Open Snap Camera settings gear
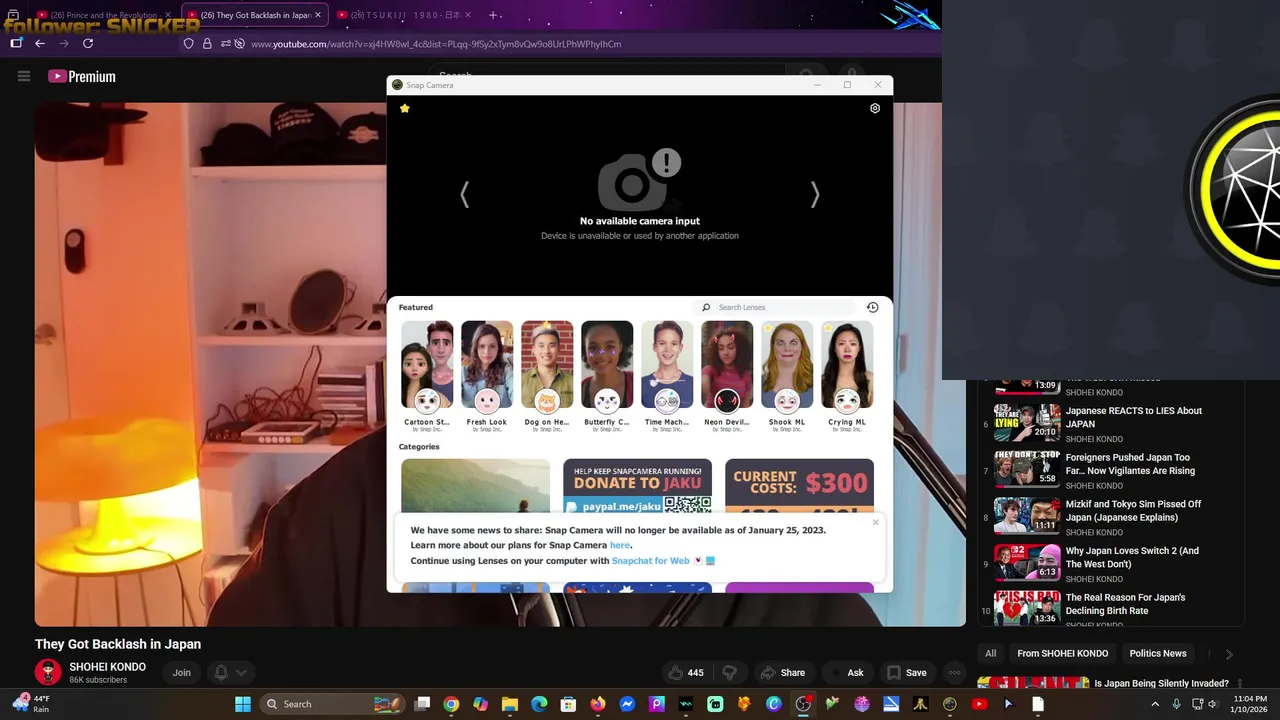Viewport: 1280px width, 720px height. pos(875,108)
